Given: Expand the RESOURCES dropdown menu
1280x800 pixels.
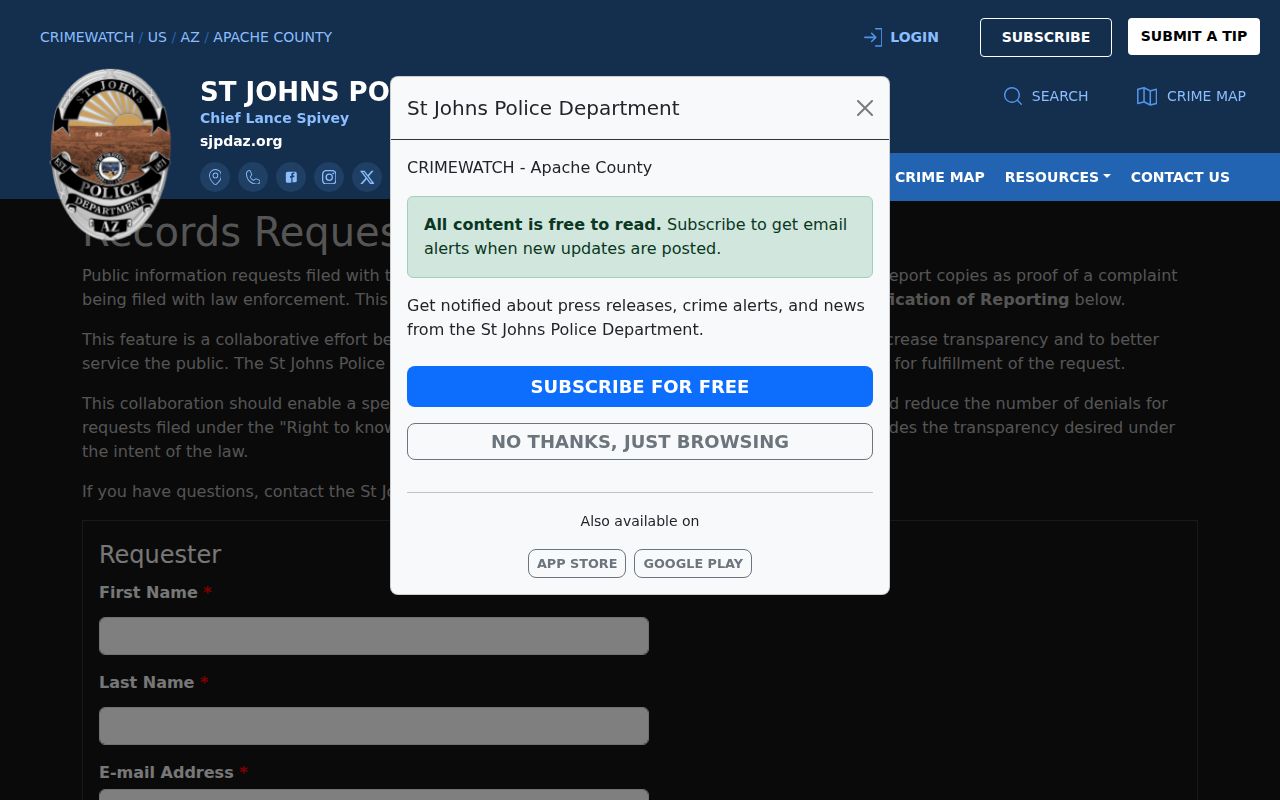Looking at the screenshot, I should pos(1058,177).
